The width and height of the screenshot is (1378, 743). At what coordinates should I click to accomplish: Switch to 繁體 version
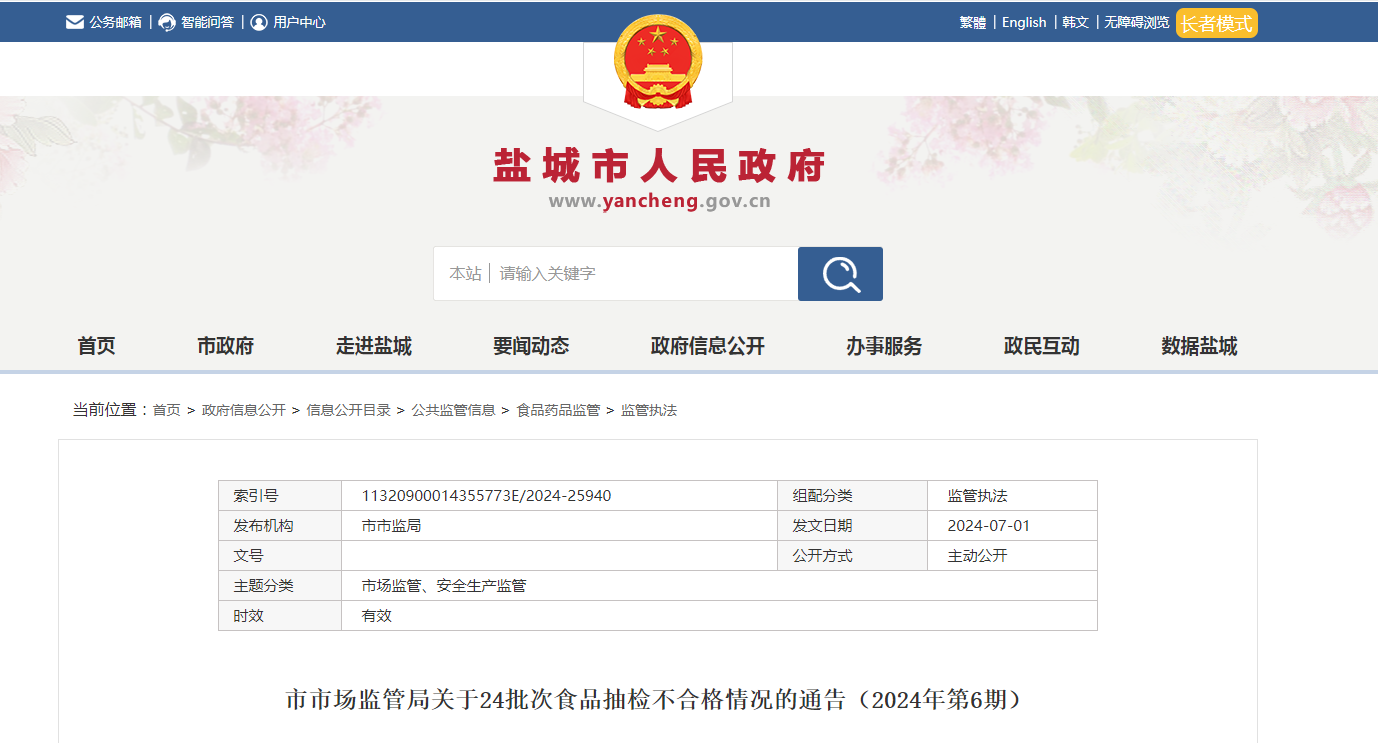click(x=973, y=22)
